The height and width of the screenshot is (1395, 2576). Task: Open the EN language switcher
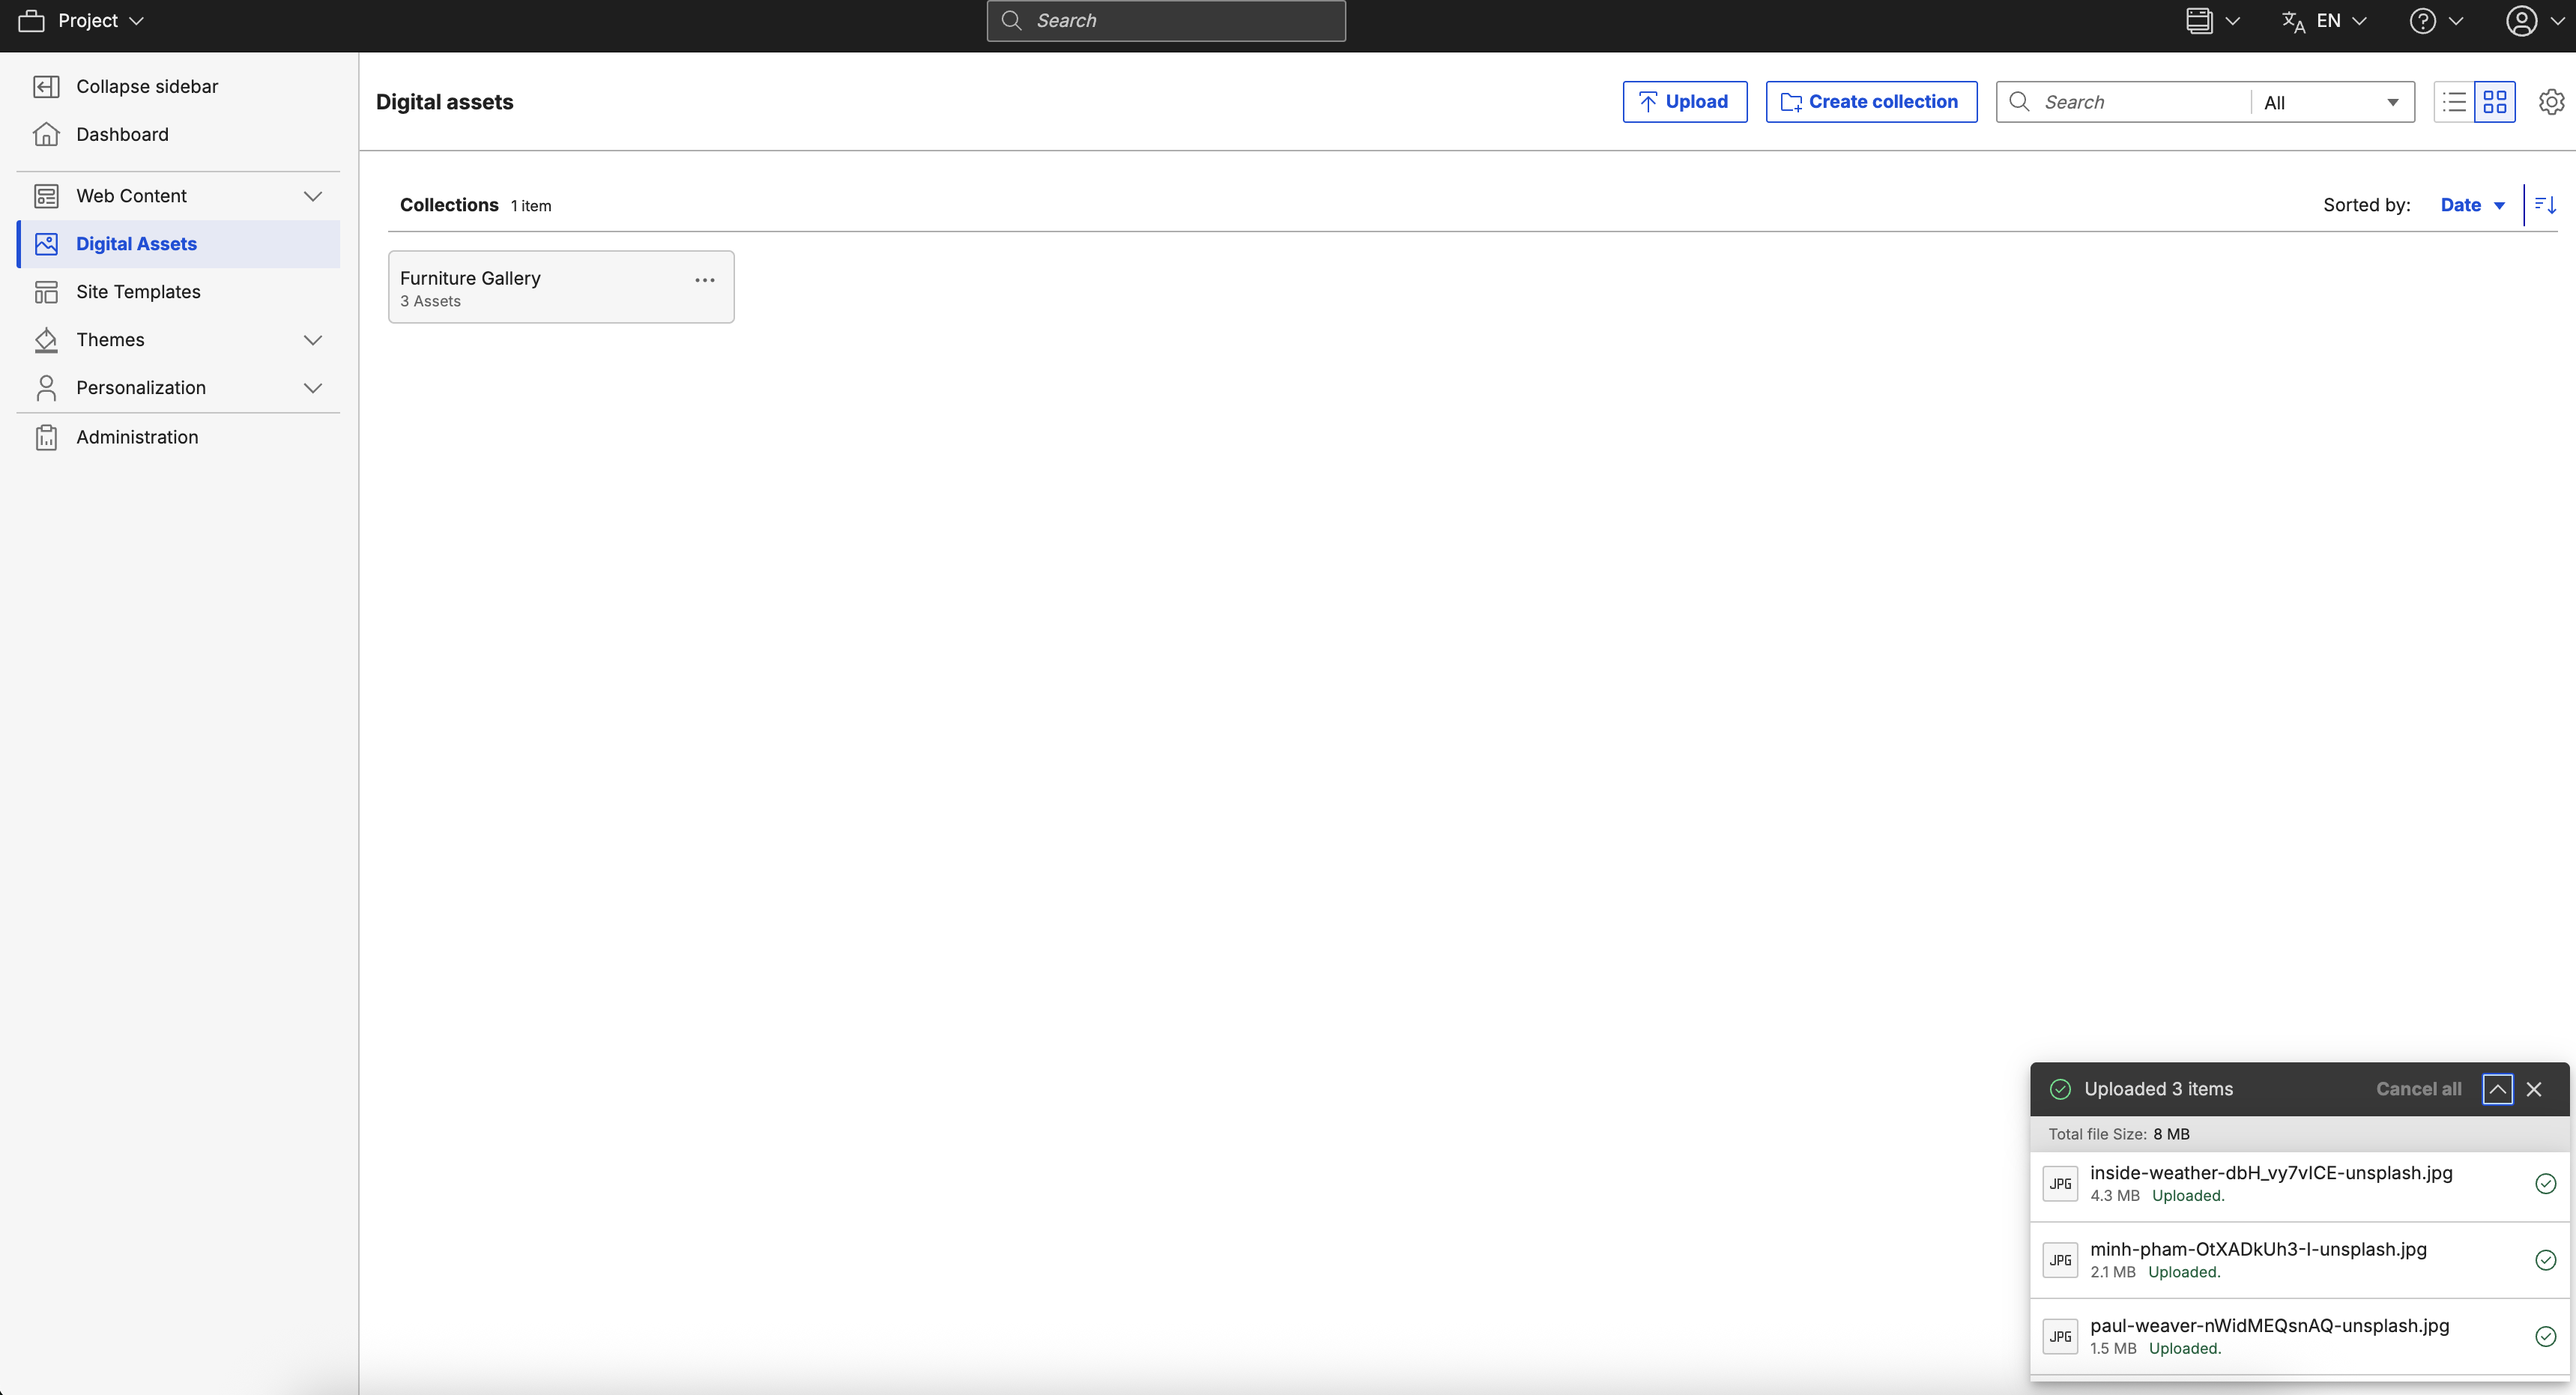[x=2330, y=20]
